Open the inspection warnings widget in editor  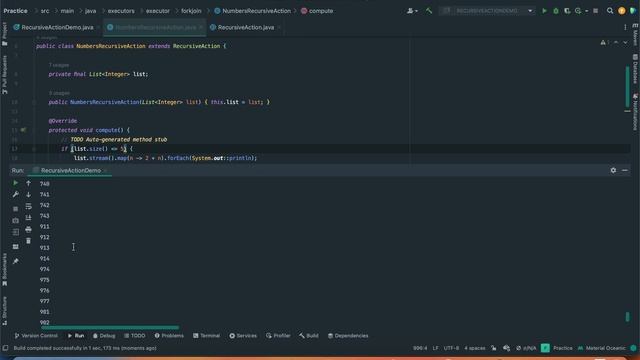coord(604,42)
